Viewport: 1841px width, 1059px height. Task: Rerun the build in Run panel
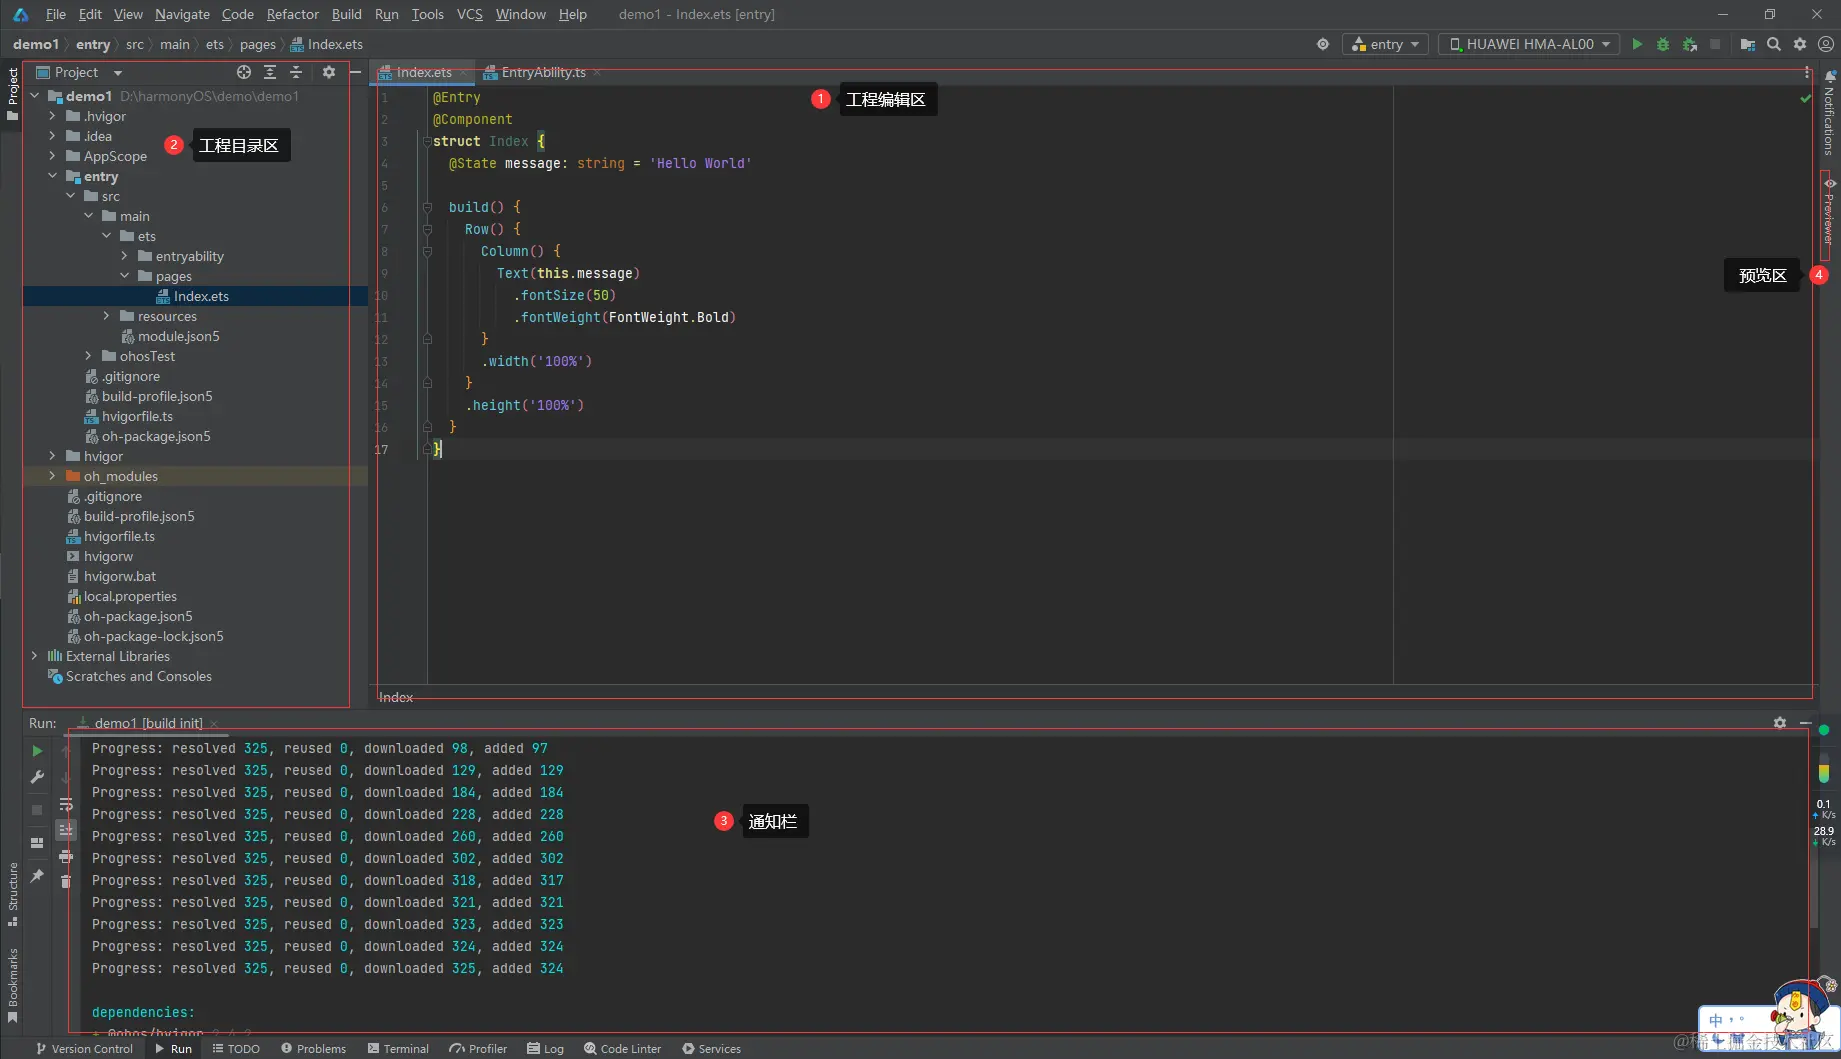point(37,751)
